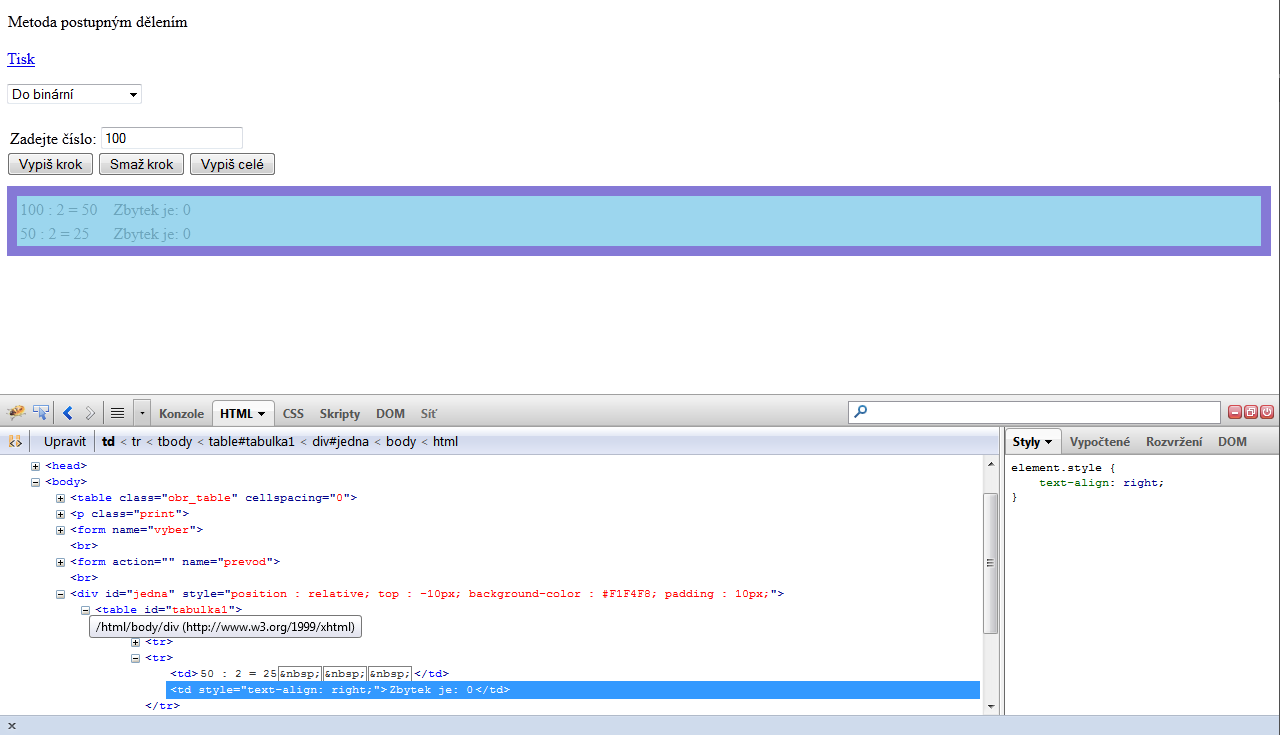1280x735 pixels.
Task: Select the table#tabulka1 breadcrumb
Action: pos(251,441)
